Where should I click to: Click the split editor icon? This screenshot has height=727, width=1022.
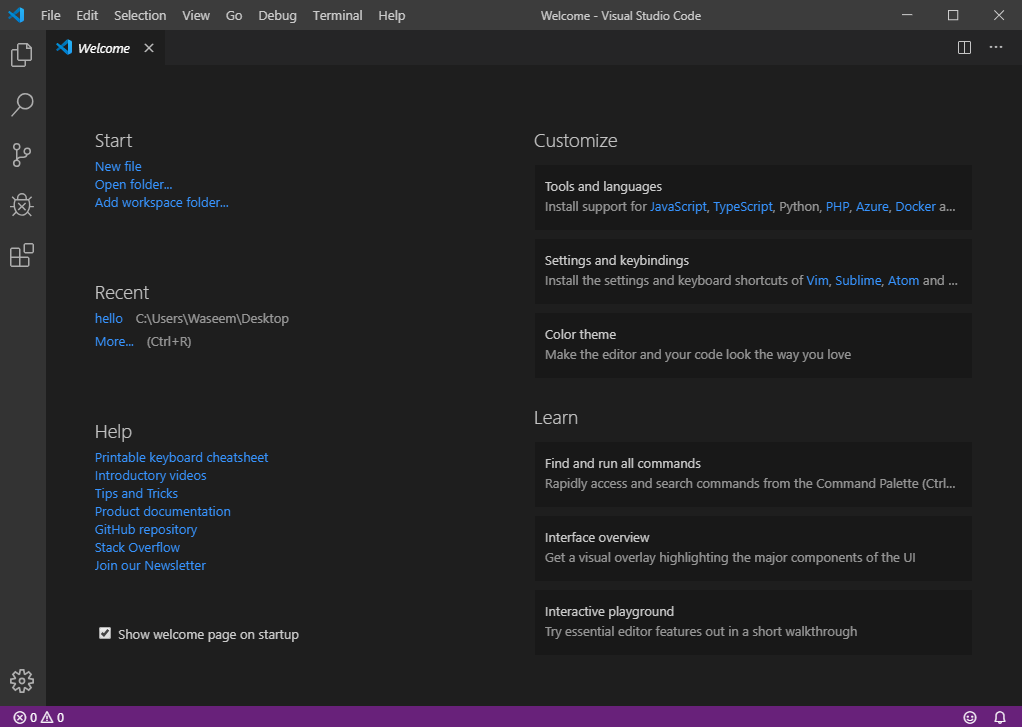tap(964, 48)
